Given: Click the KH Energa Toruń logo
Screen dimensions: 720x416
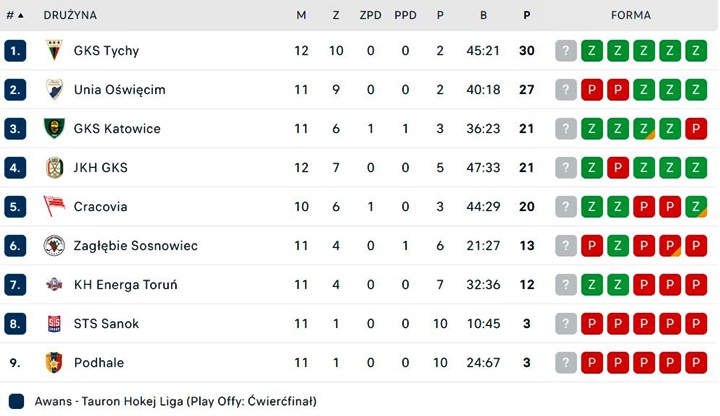Looking at the screenshot, I should click(54, 285).
